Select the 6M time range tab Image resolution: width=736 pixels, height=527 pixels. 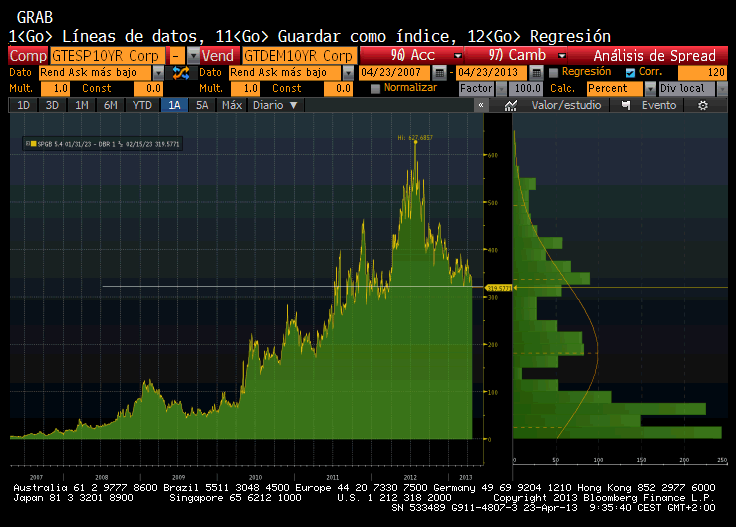pyautogui.click(x=111, y=105)
